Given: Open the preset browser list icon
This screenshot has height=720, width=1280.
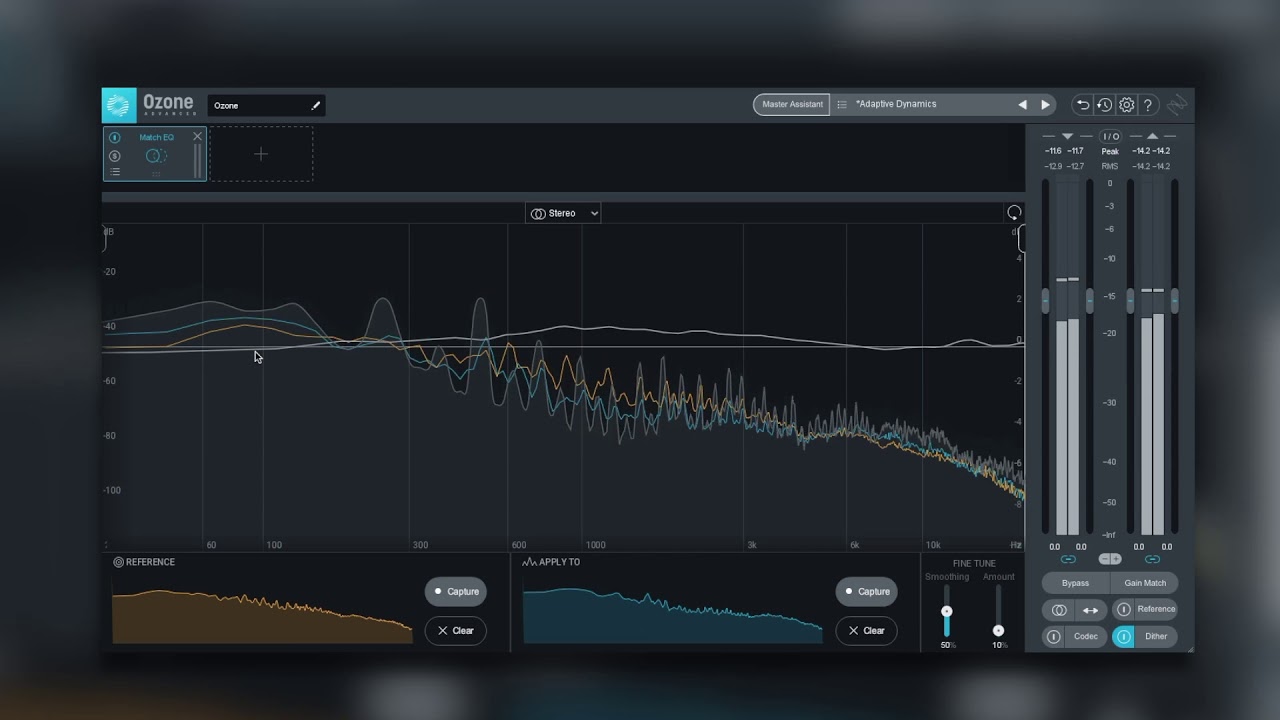Looking at the screenshot, I should coord(842,104).
